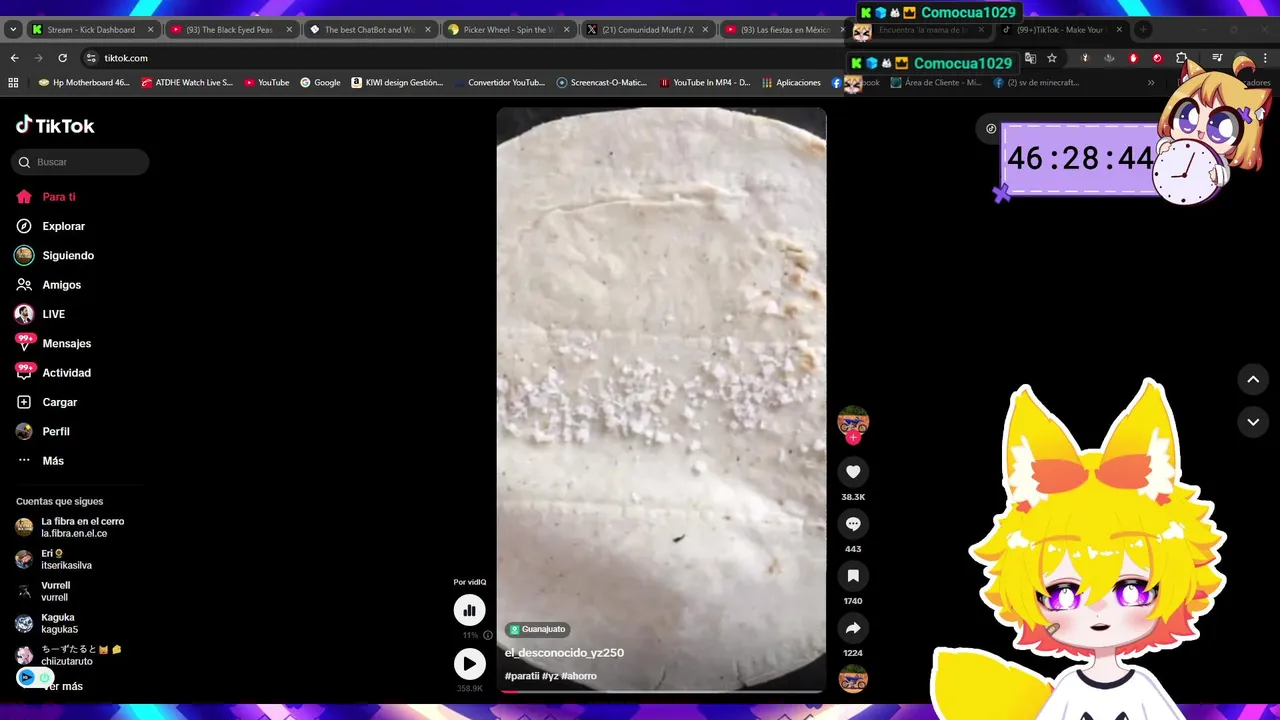This screenshot has width=1280, height=720.
Task: Click the #ahorro hashtag
Action: coord(579,676)
